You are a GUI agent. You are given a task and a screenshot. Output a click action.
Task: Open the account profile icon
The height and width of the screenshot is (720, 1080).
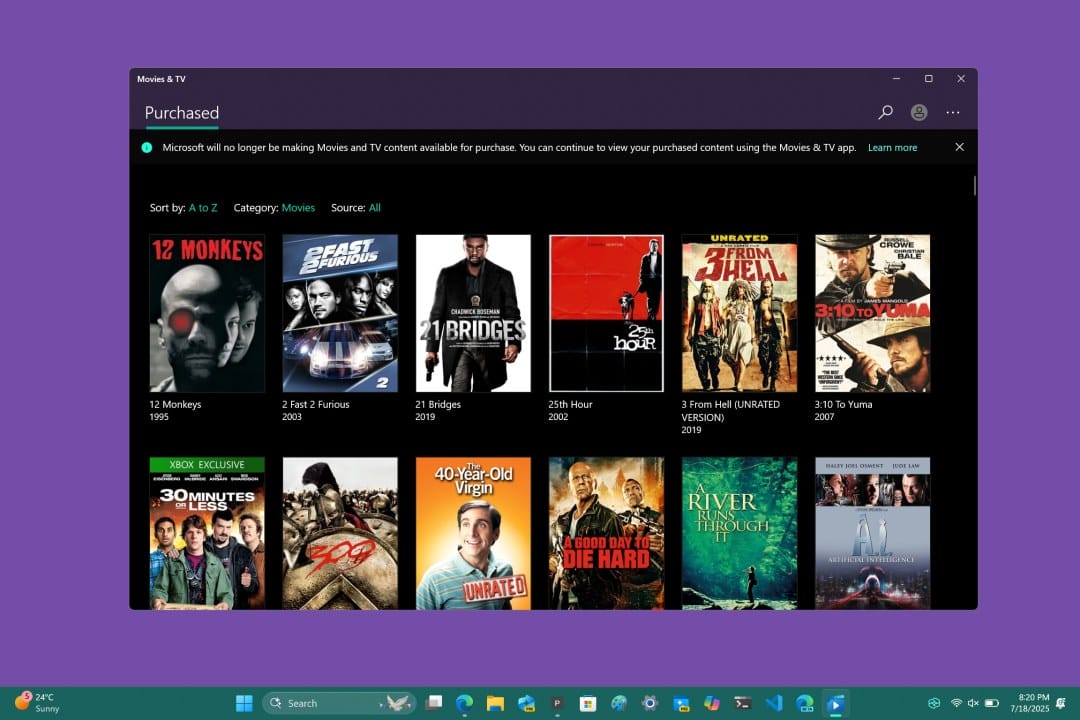tap(919, 112)
